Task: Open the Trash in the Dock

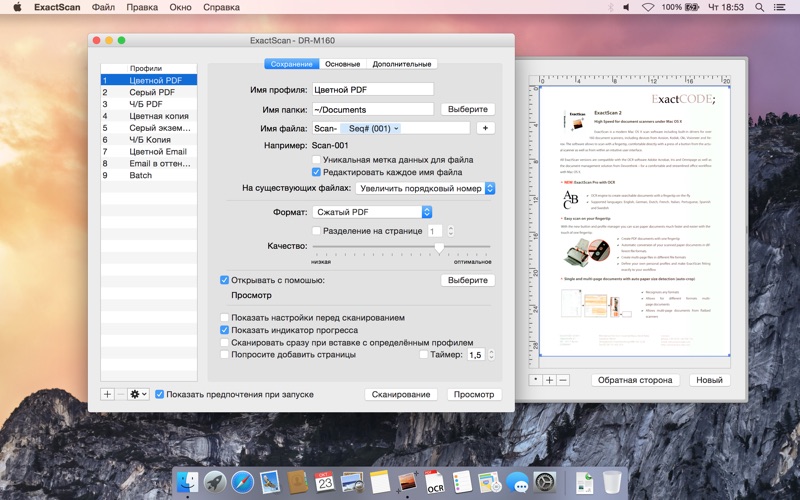Action: (x=612, y=482)
